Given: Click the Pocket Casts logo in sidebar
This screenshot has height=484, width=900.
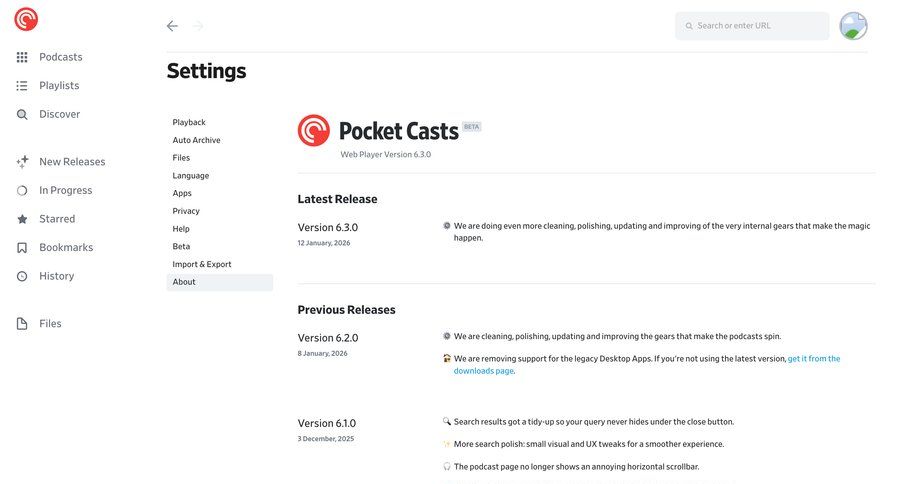Looking at the screenshot, I should coord(26,19).
